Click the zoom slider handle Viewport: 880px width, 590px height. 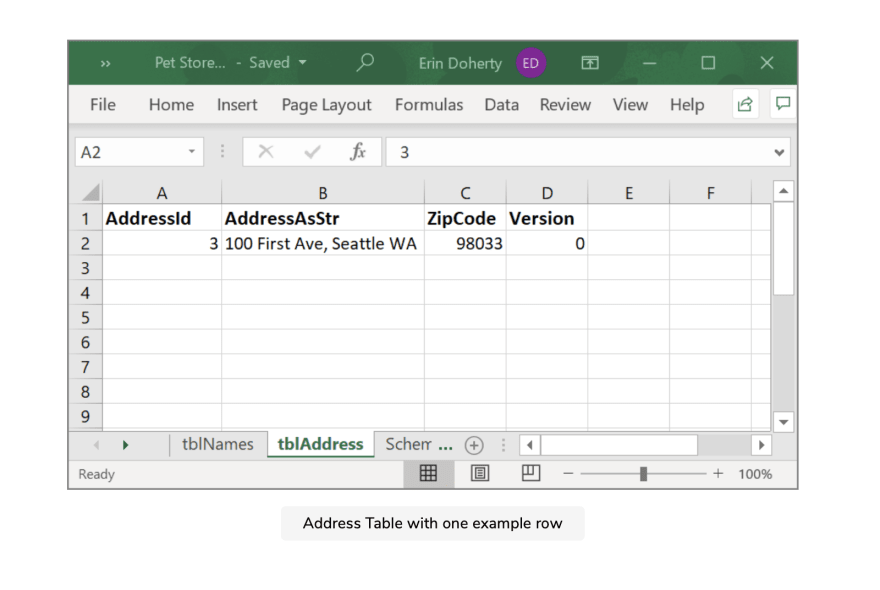[x=644, y=474]
